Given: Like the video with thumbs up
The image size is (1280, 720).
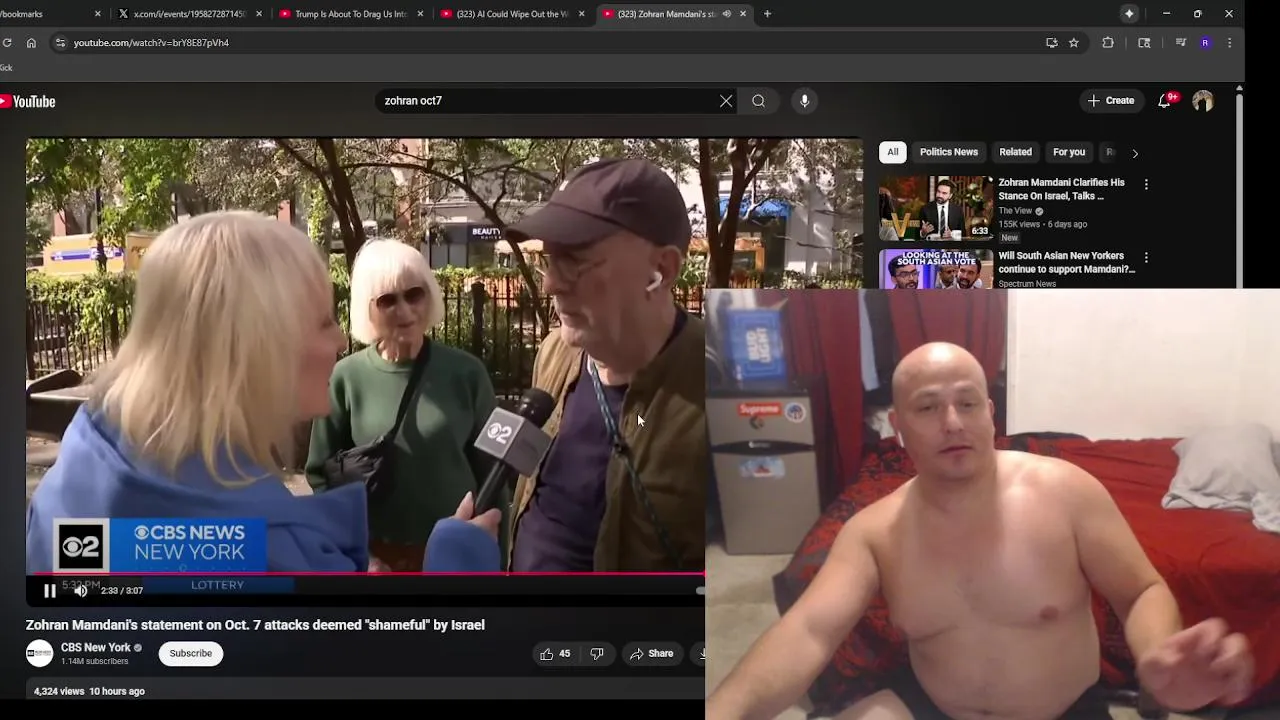Looking at the screenshot, I should (x=555, y=654).
